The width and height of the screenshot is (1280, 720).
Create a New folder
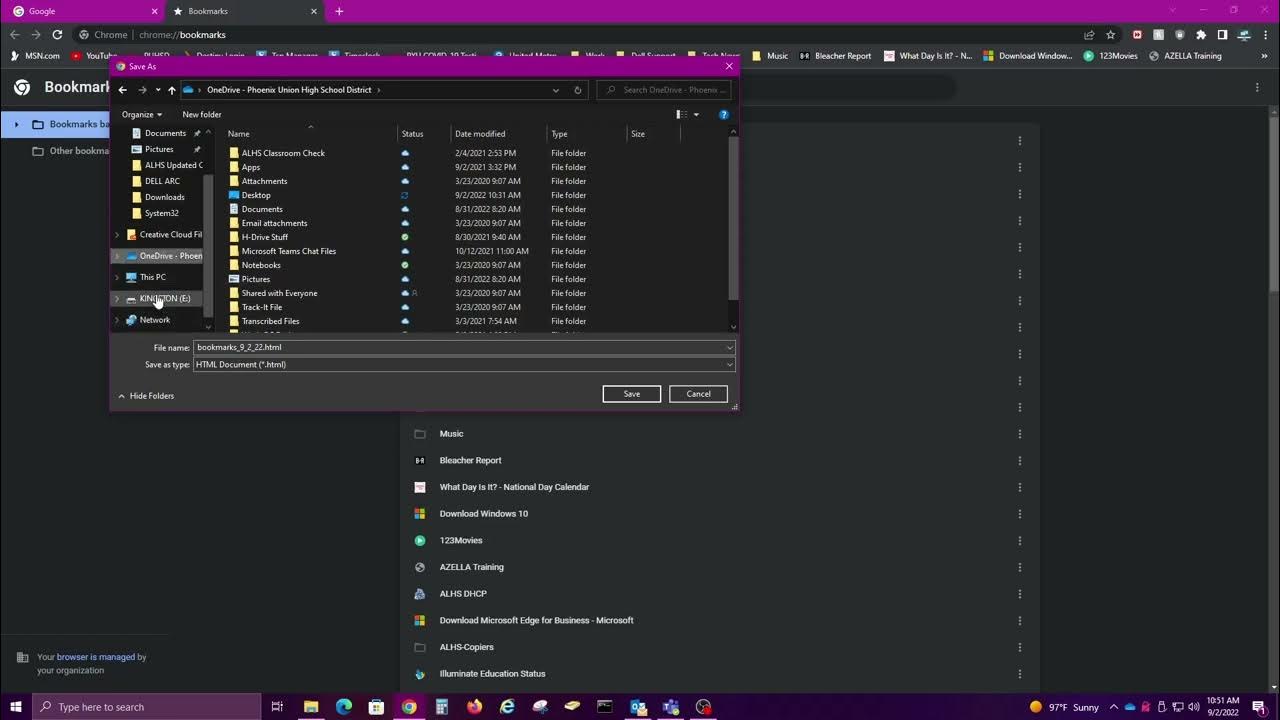point(202,115)
